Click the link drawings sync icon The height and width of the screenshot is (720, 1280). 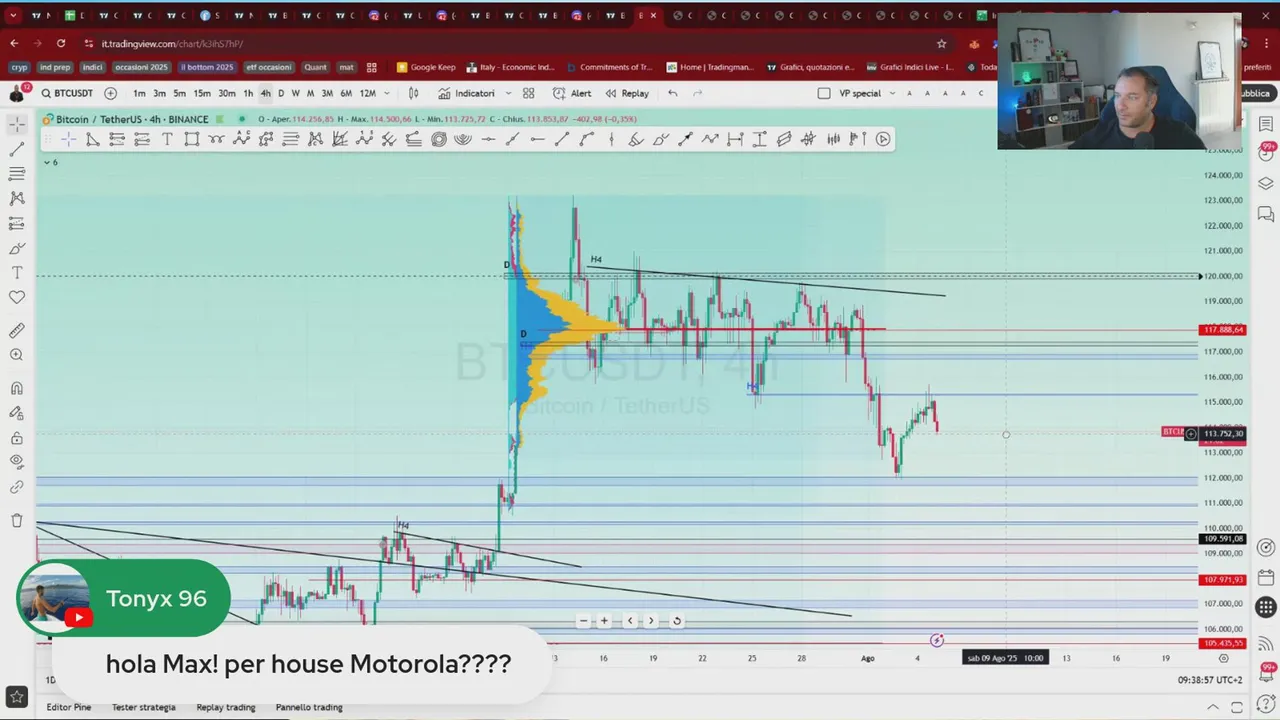[x=17, y=487]
